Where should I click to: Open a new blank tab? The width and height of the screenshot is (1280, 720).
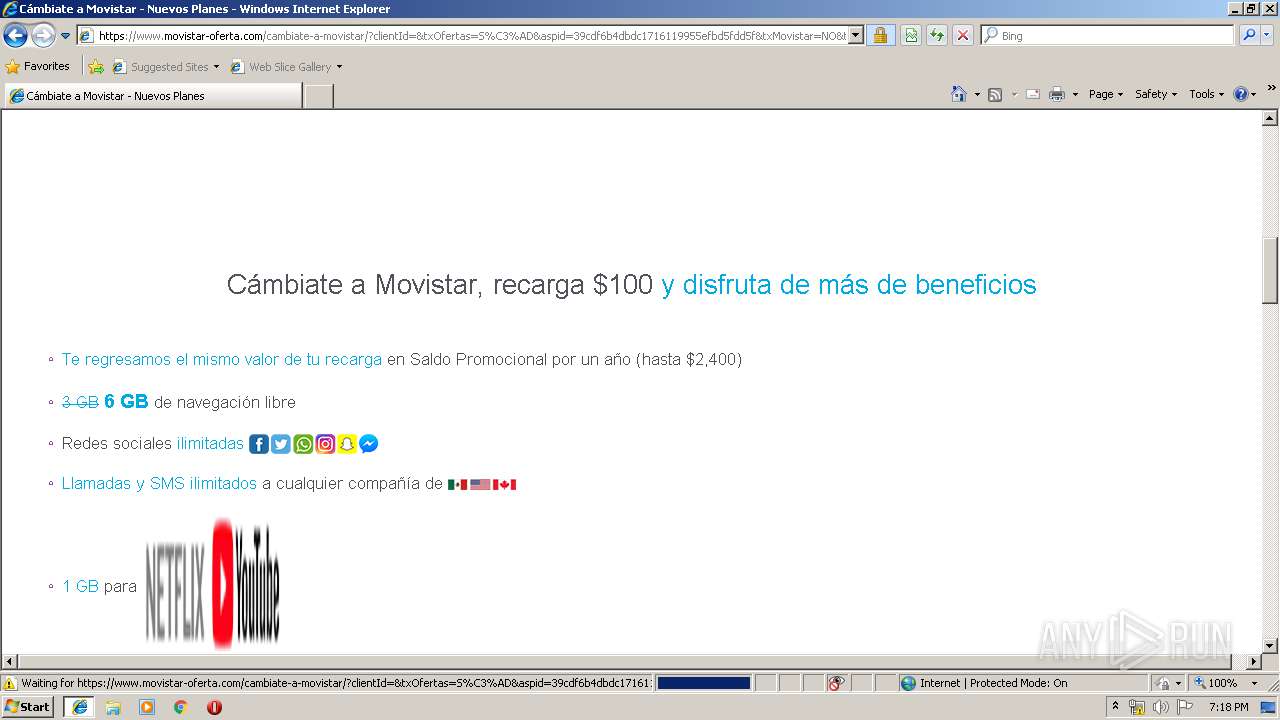click(x=318, y=96)
